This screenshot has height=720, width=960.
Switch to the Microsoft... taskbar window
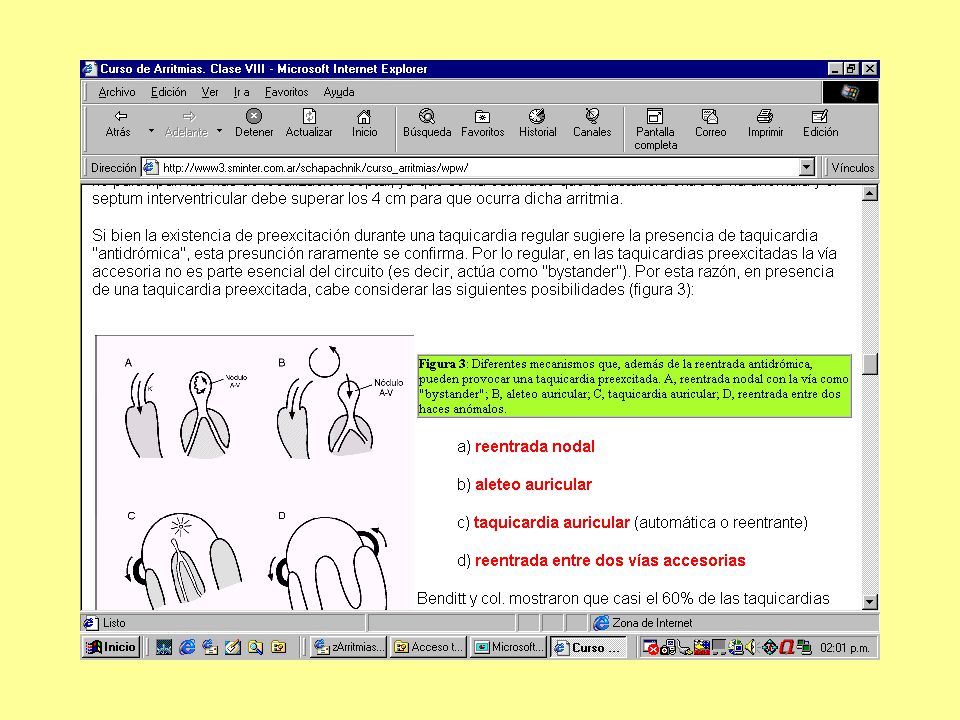coord(508,647)
